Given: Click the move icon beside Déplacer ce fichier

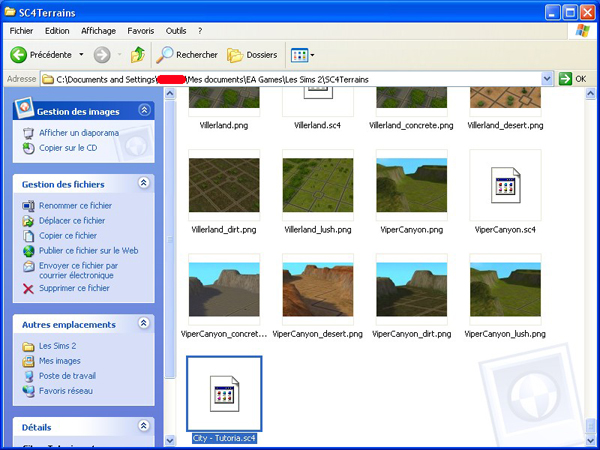Looking at the screenshot, I should tap(28, 221).
